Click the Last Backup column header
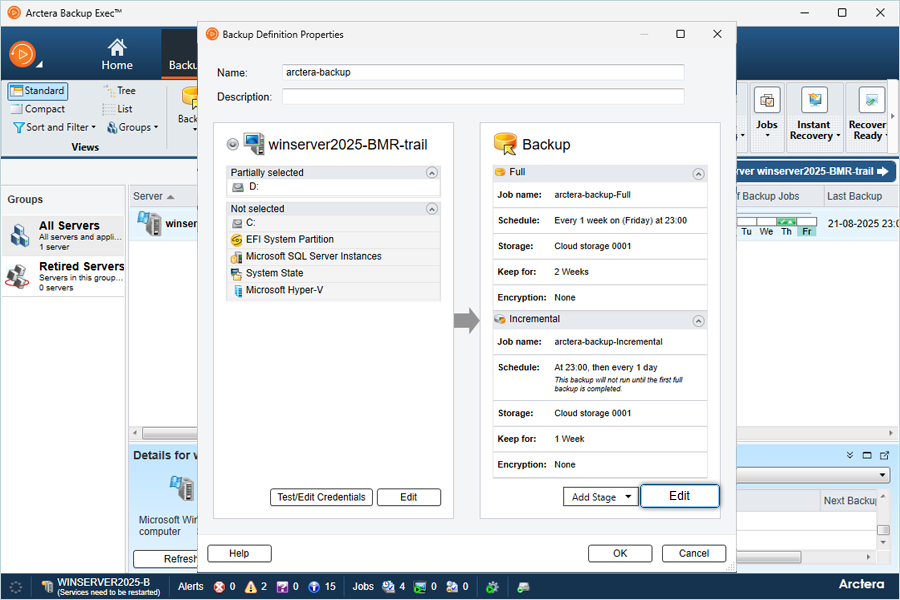The height and width of the screenshot is (600, 900). point(854,196)
